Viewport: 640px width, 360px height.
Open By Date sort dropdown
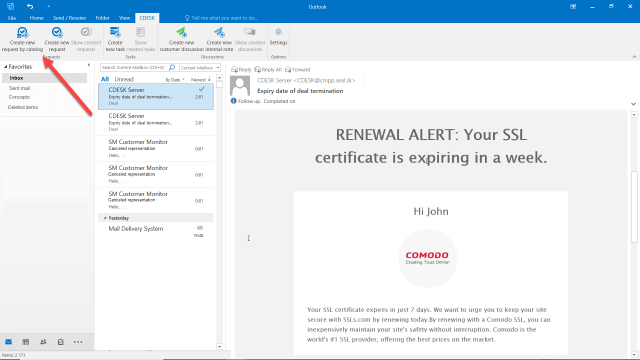coord(175,80)
